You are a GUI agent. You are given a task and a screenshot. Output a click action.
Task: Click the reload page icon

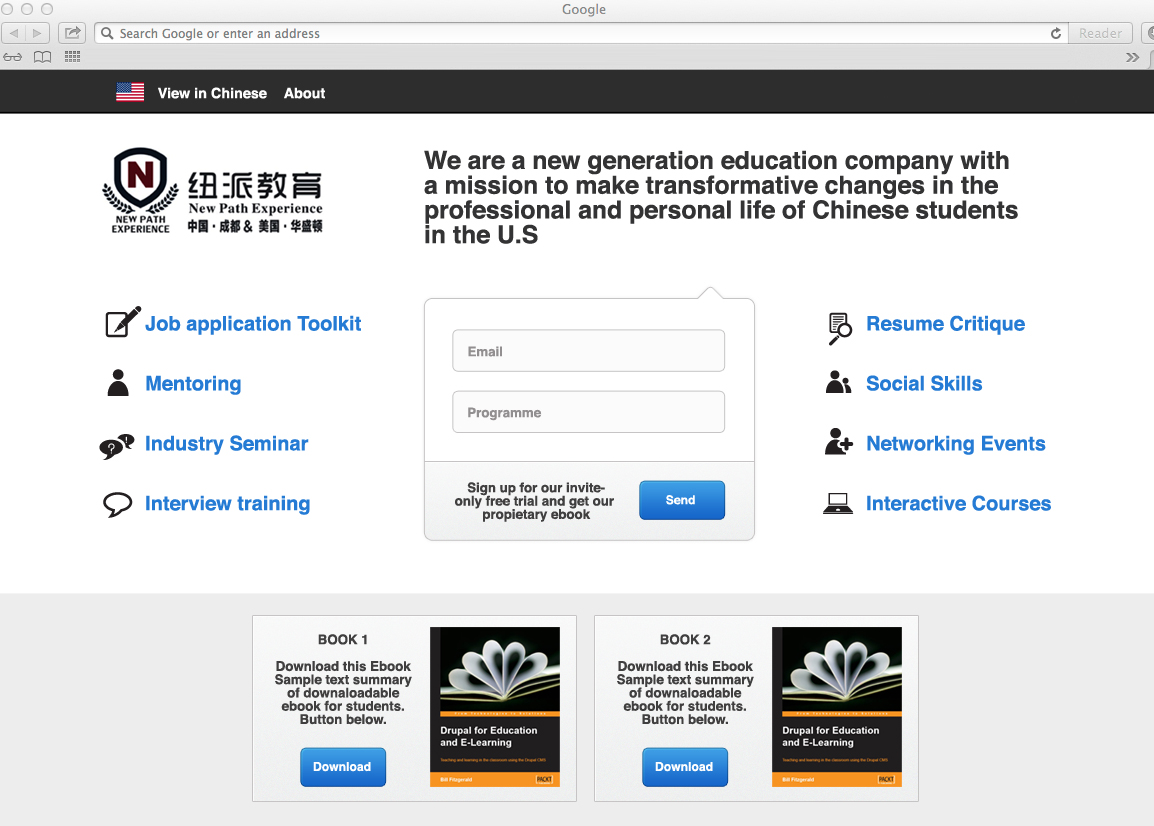coord(1055,33)
